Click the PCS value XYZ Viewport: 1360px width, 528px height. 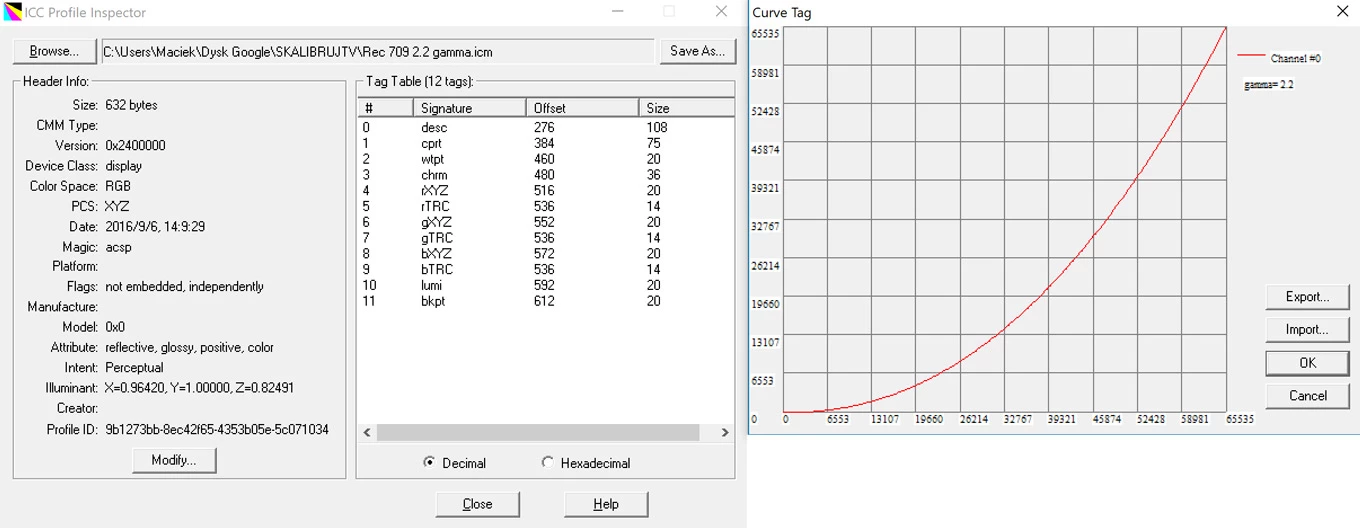tap(116, 206)
